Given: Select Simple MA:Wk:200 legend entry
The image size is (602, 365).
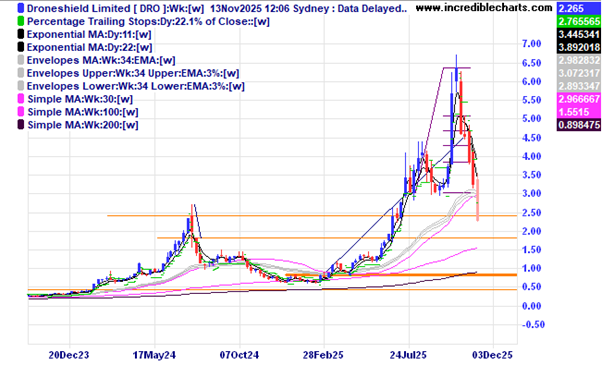Looking at the screenshot, I should pyautogui.click(x=83, y=125).
